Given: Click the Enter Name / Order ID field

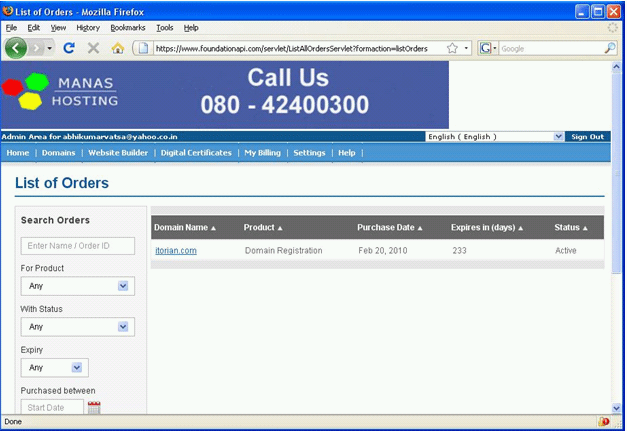Looking at the screenshot, I should 78,246.
